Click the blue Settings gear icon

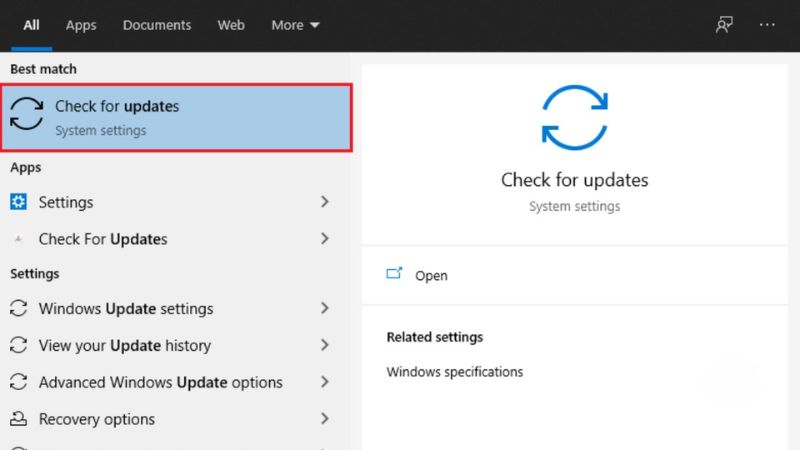coord(18,202)
